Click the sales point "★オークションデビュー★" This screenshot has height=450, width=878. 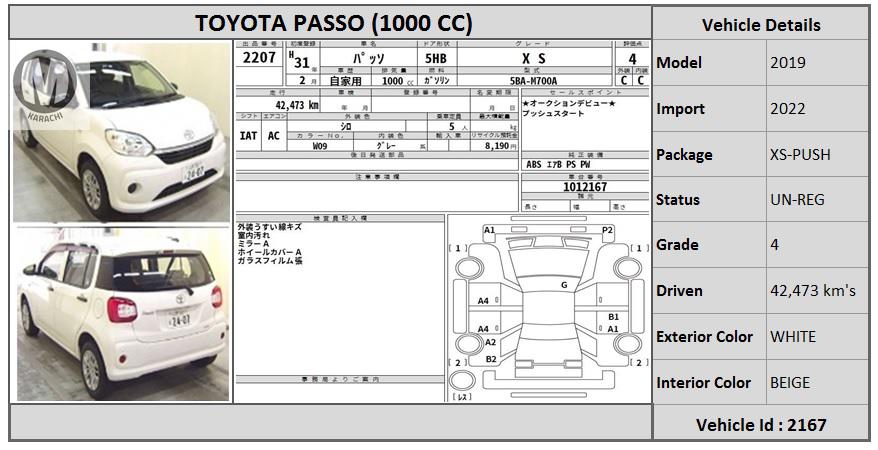(569, 104)
